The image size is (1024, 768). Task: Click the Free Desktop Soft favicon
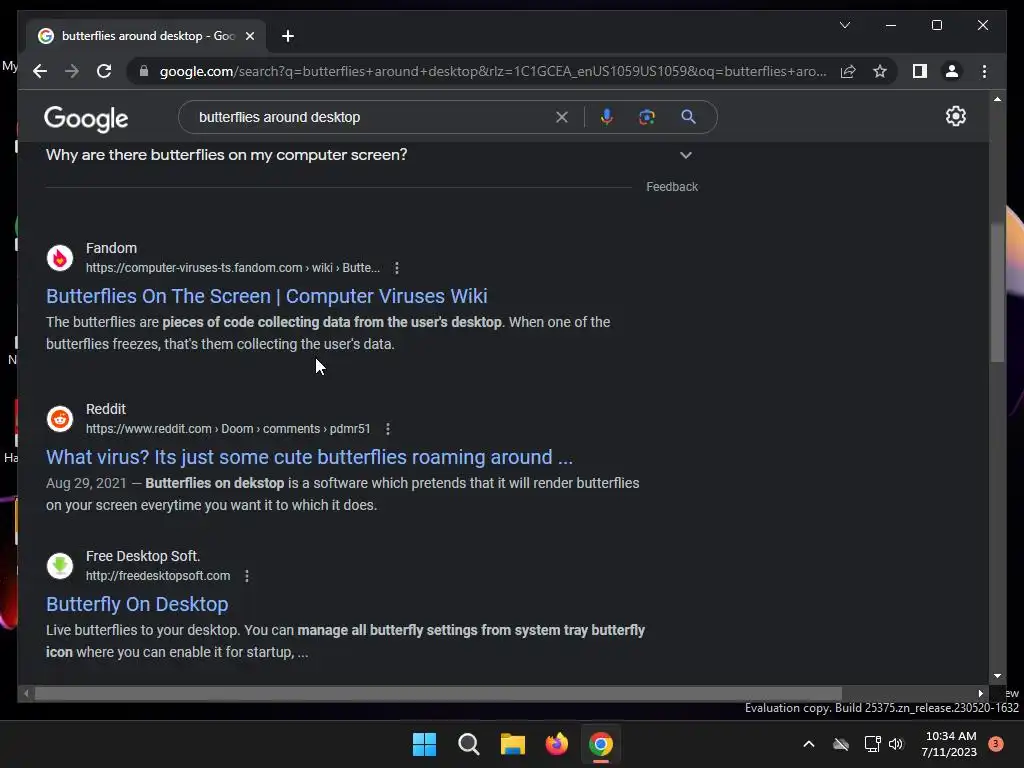tap(60, 566)
